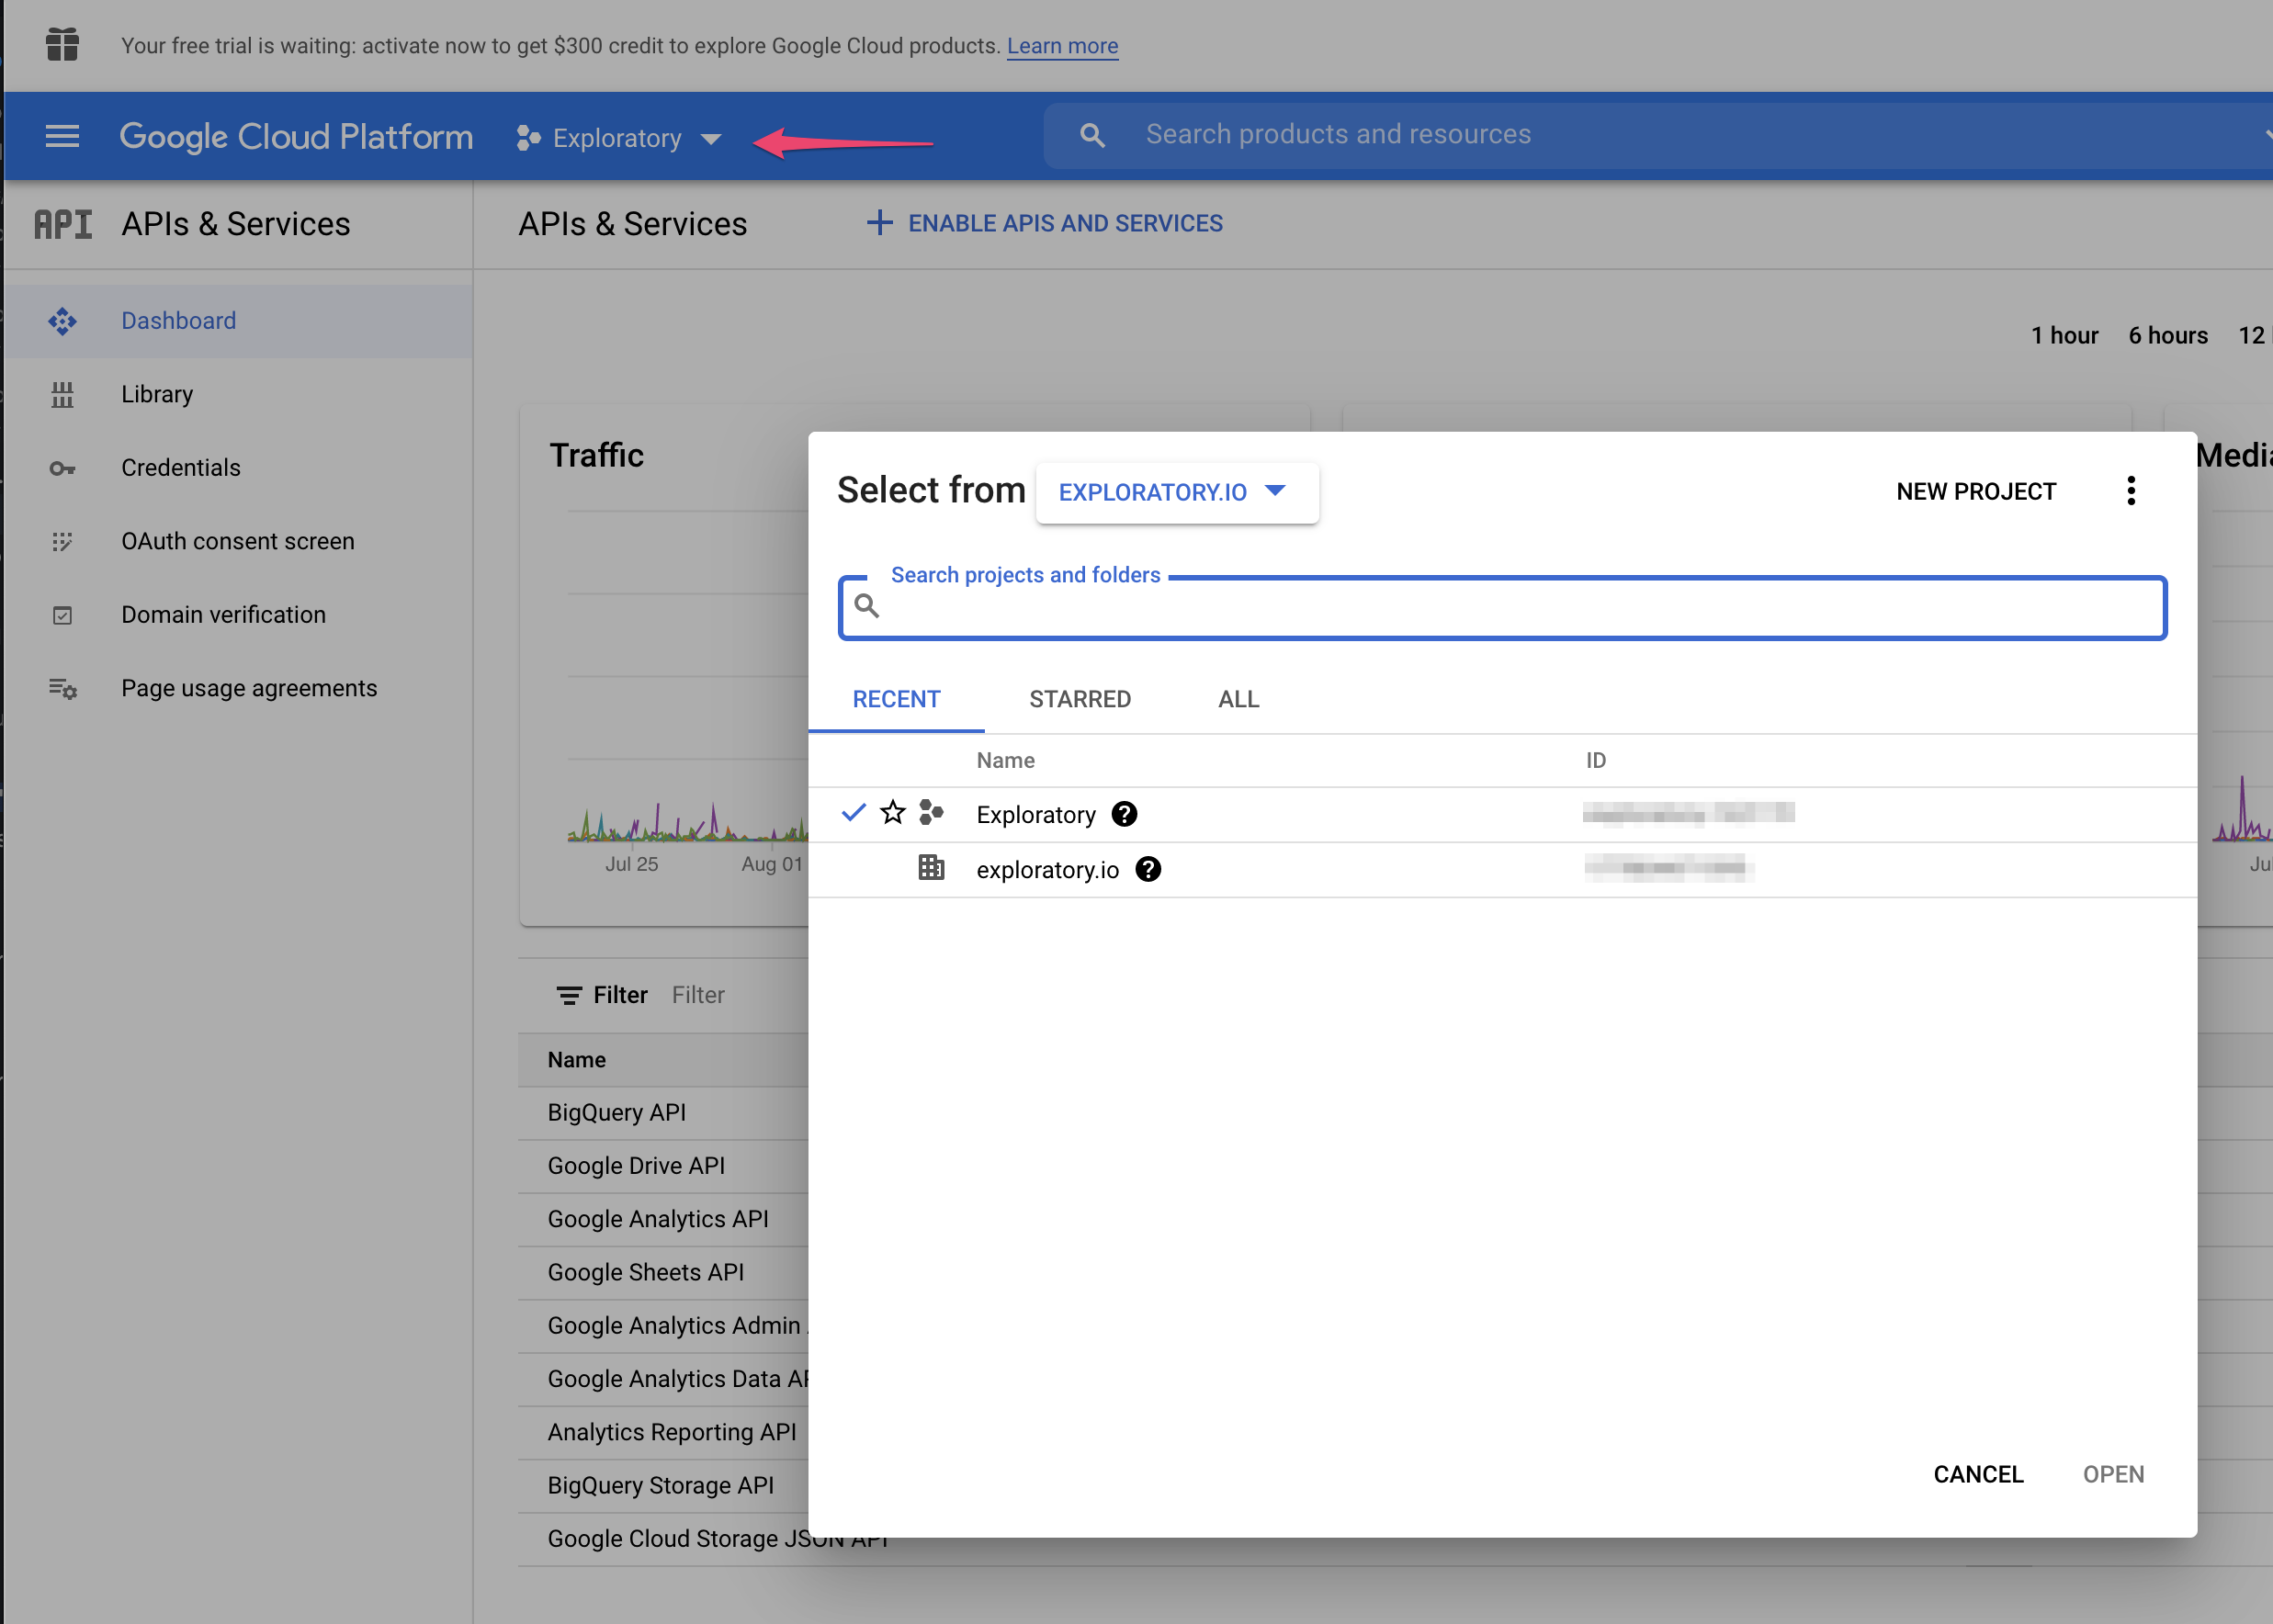Click OPEN in project dialog
The image size is (2273, 1624).
[x=2113, y=1474]
